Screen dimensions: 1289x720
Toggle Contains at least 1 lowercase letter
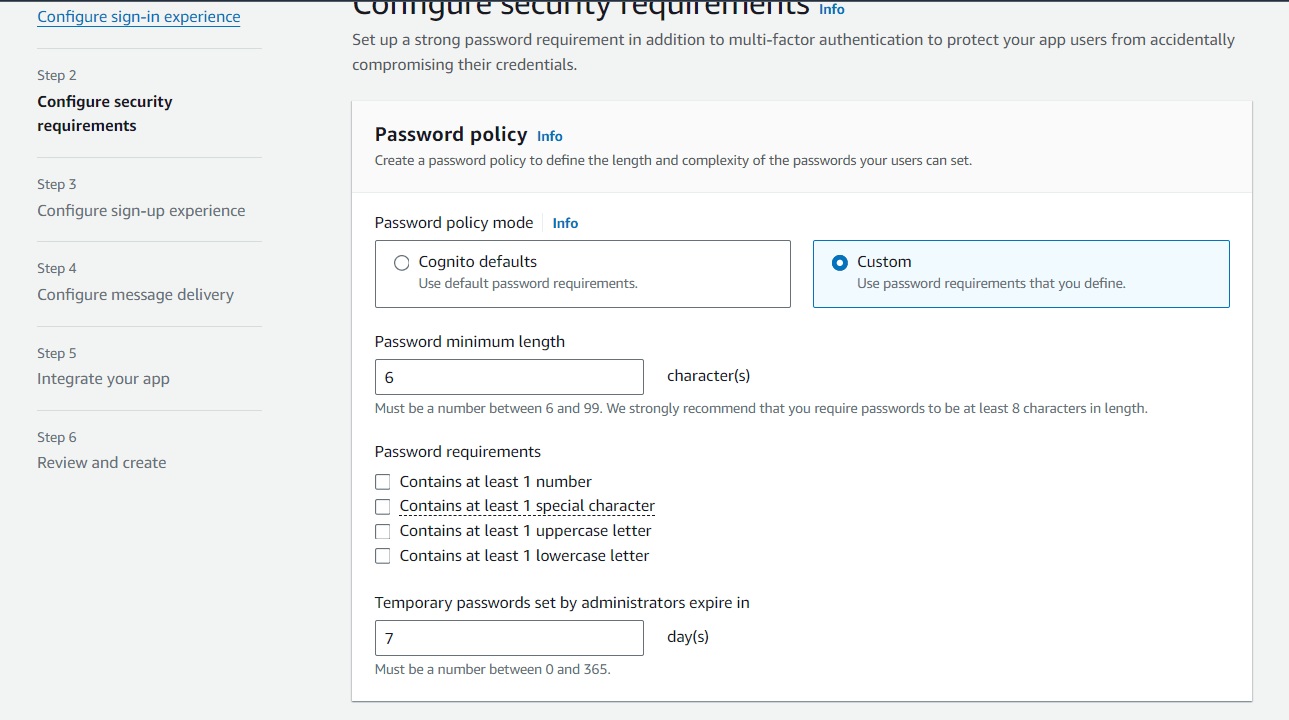382,556
